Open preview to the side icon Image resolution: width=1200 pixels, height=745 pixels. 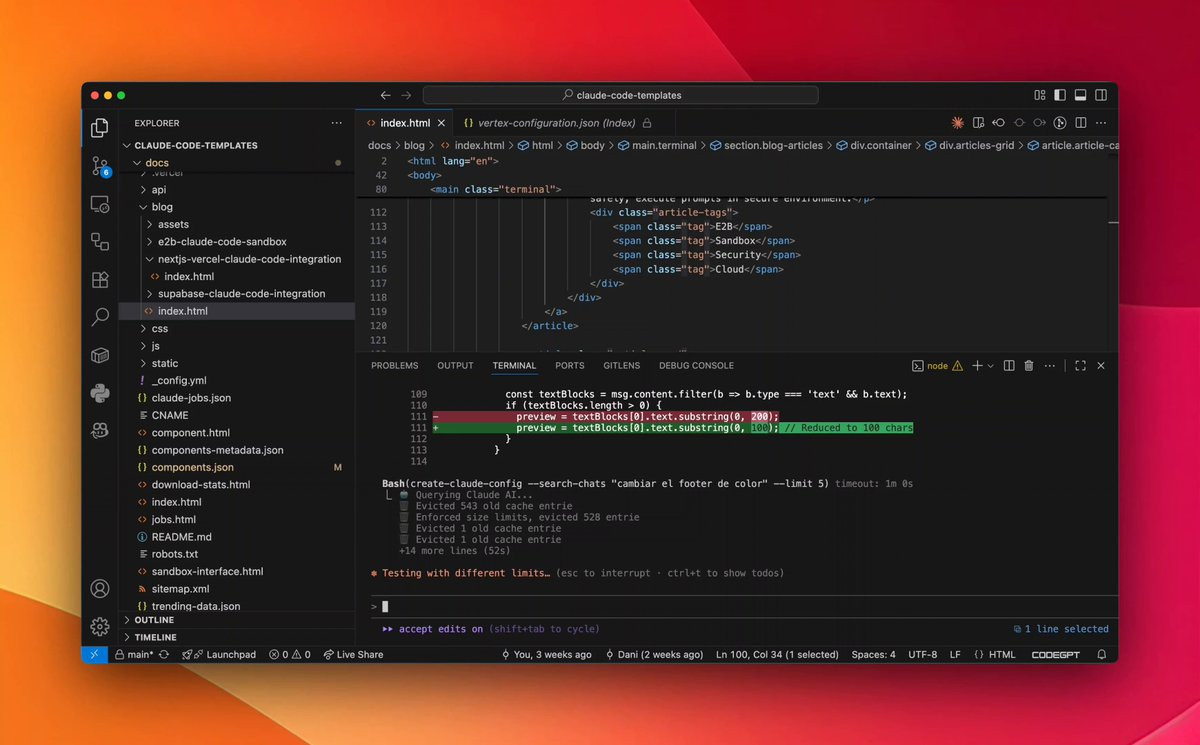pos(978,123)
